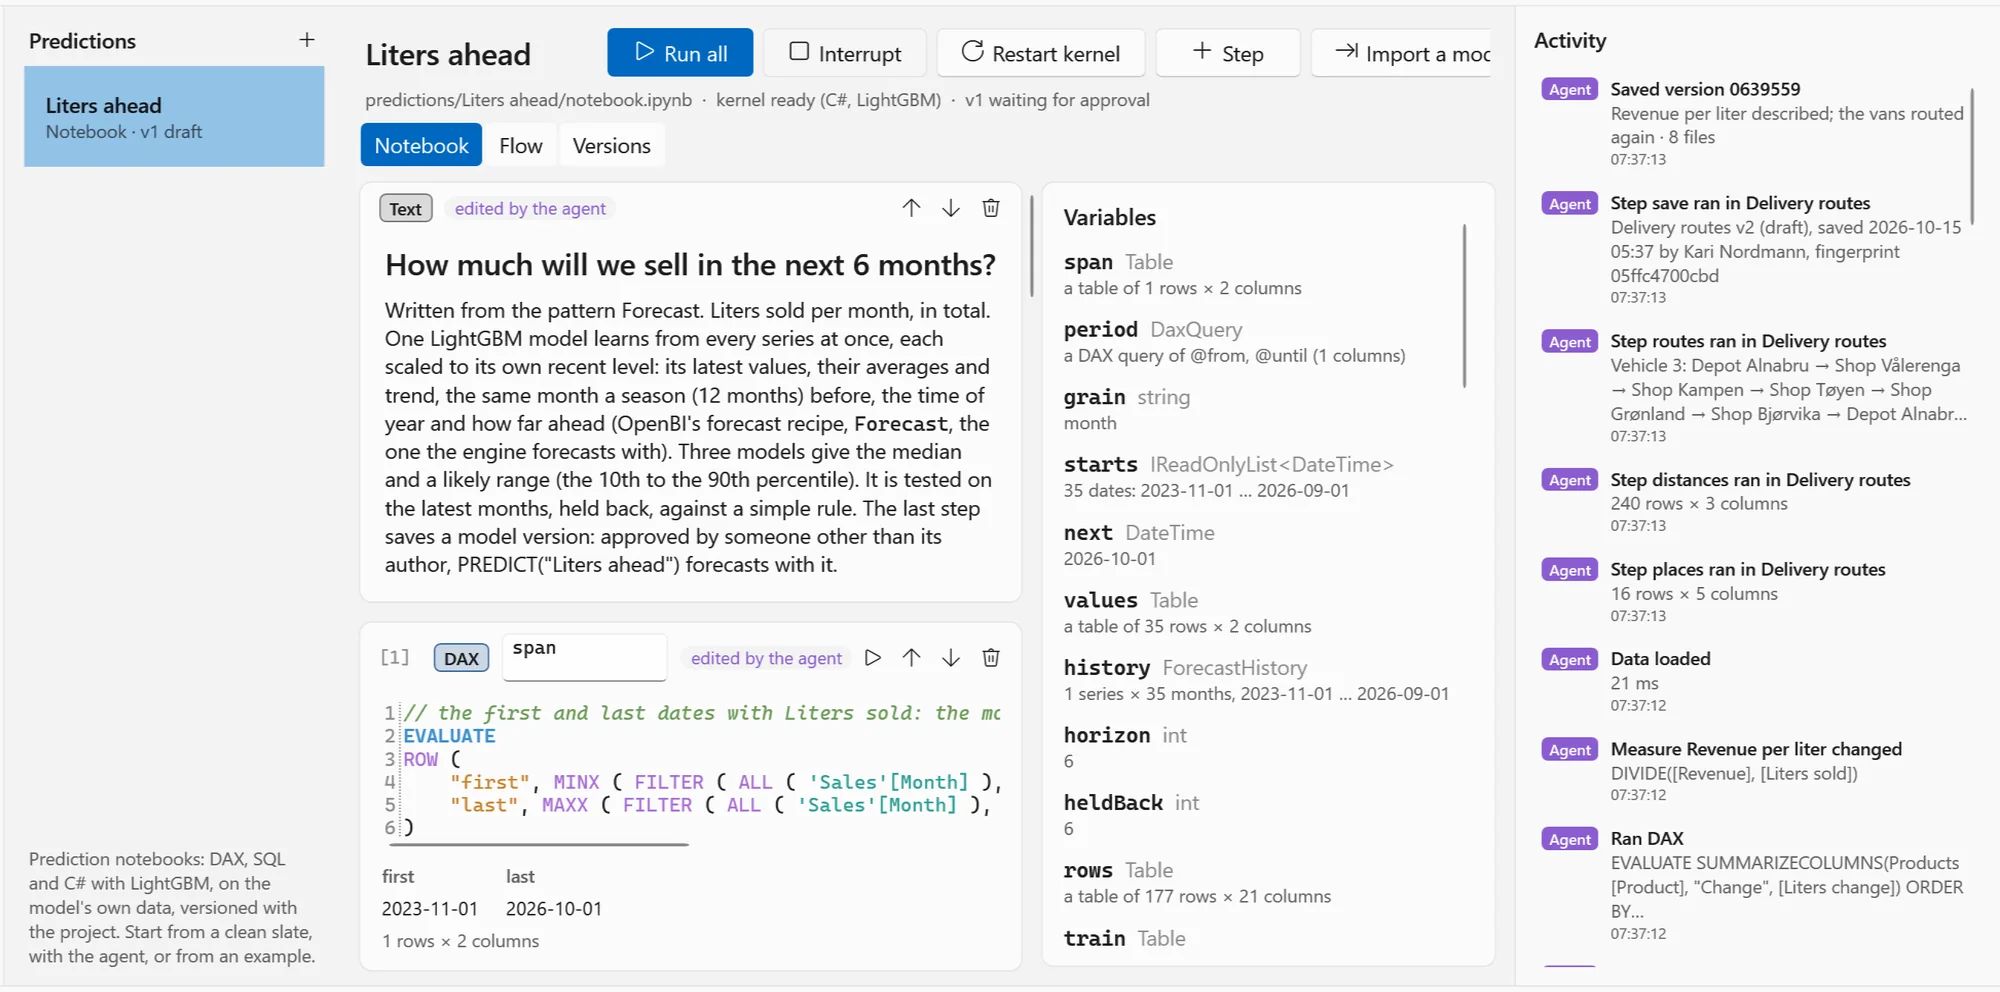Interrupt the running kernel
Image resolution: width=2000 pixels, height=992 pixels.
point(845,53)
